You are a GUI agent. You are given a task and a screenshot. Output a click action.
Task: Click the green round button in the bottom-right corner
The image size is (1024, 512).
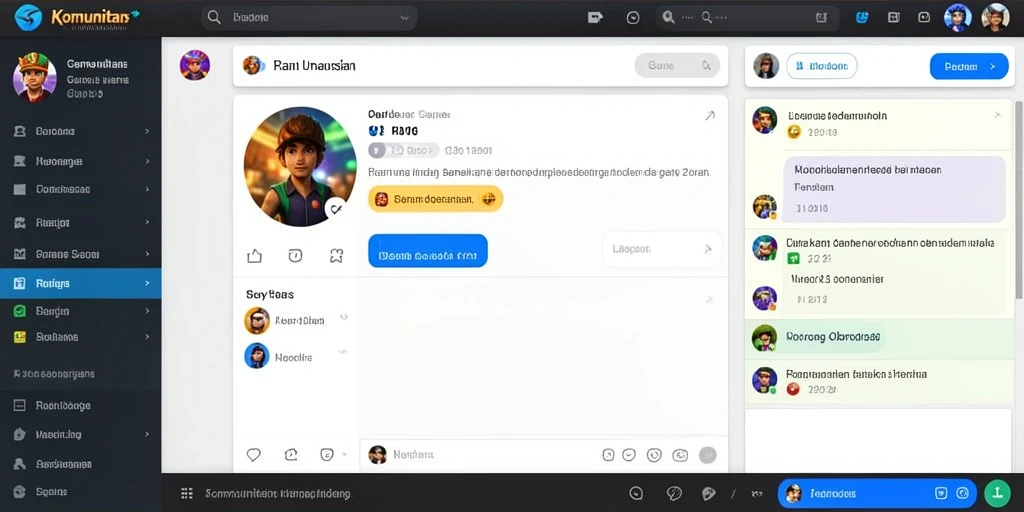(997, 494)
